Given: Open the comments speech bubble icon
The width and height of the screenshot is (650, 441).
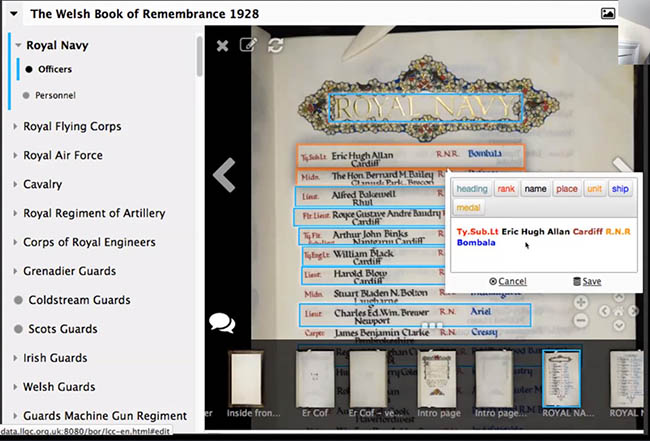Looking at the screenshot, I should coord(222,323).
